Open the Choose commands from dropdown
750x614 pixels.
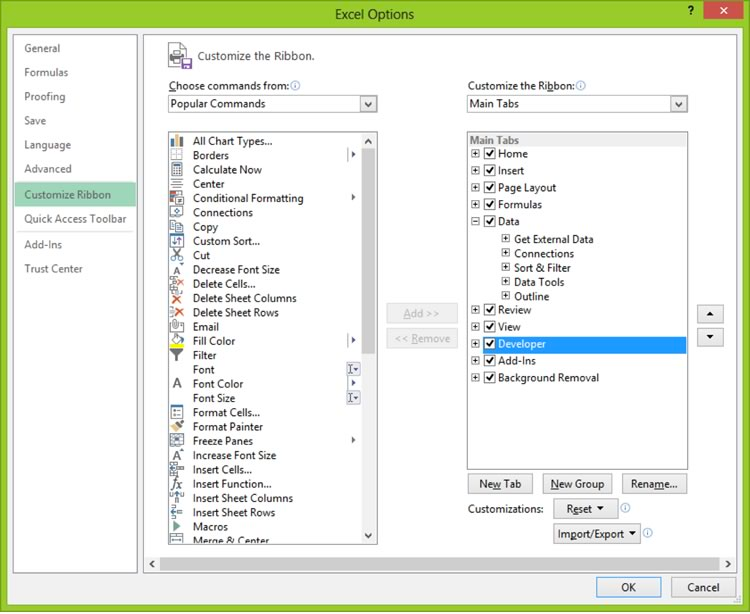tap(368, 104)
